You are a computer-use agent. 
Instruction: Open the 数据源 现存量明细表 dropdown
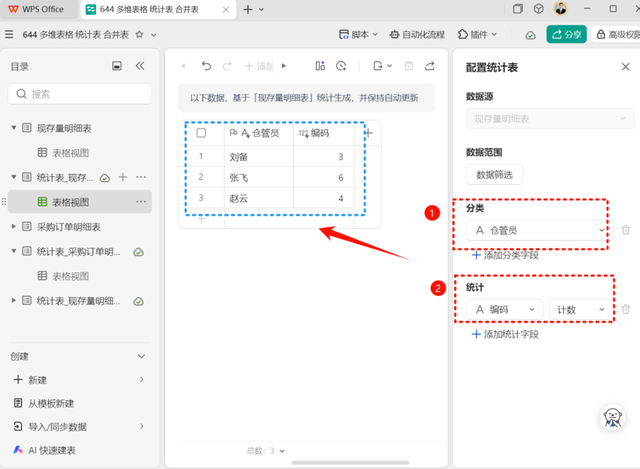[550, 119]
